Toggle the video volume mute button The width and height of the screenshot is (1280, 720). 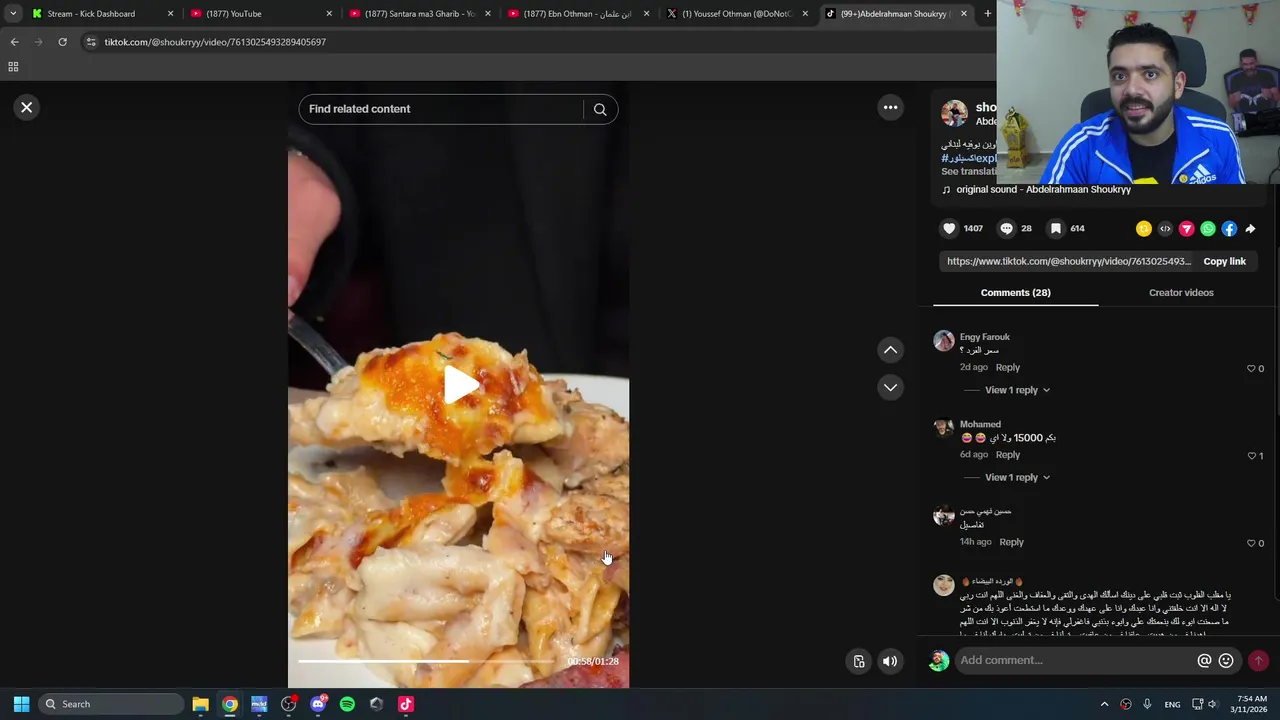tap(890, 661)
